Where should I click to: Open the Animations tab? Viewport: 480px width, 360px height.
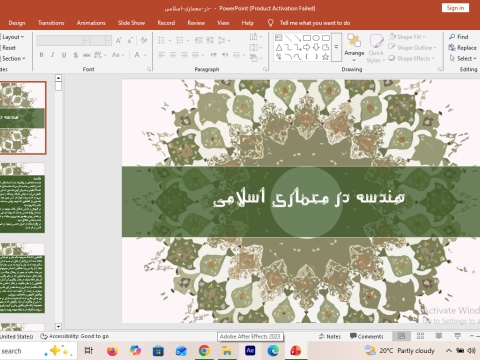point(91,23)
